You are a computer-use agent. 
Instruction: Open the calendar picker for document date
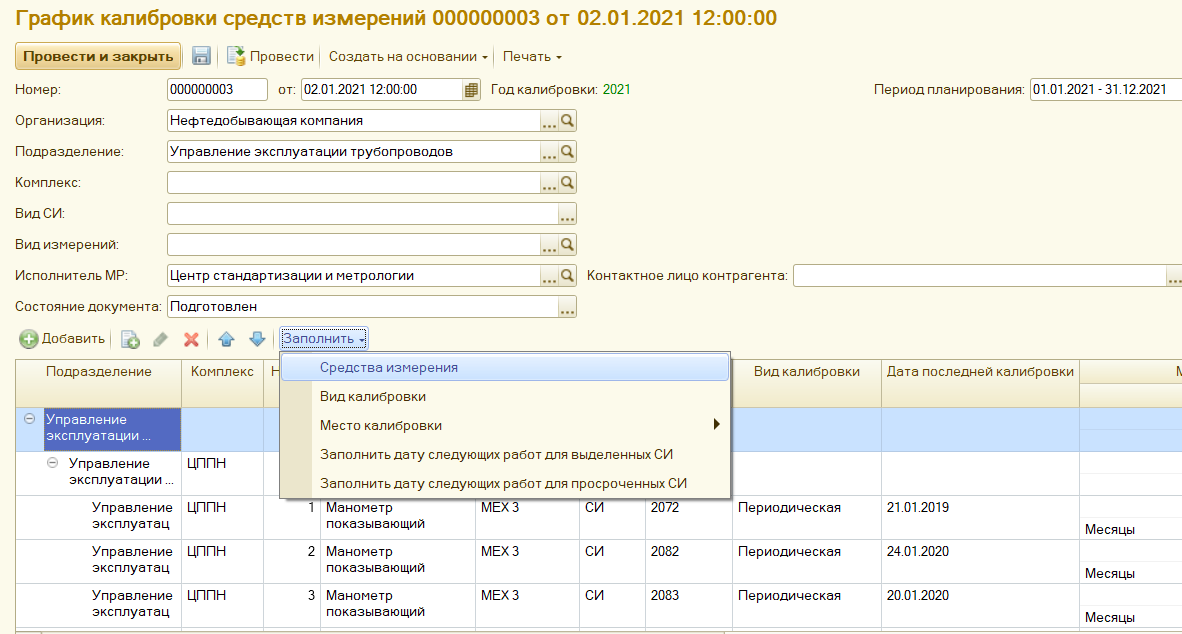pos(471,90)
